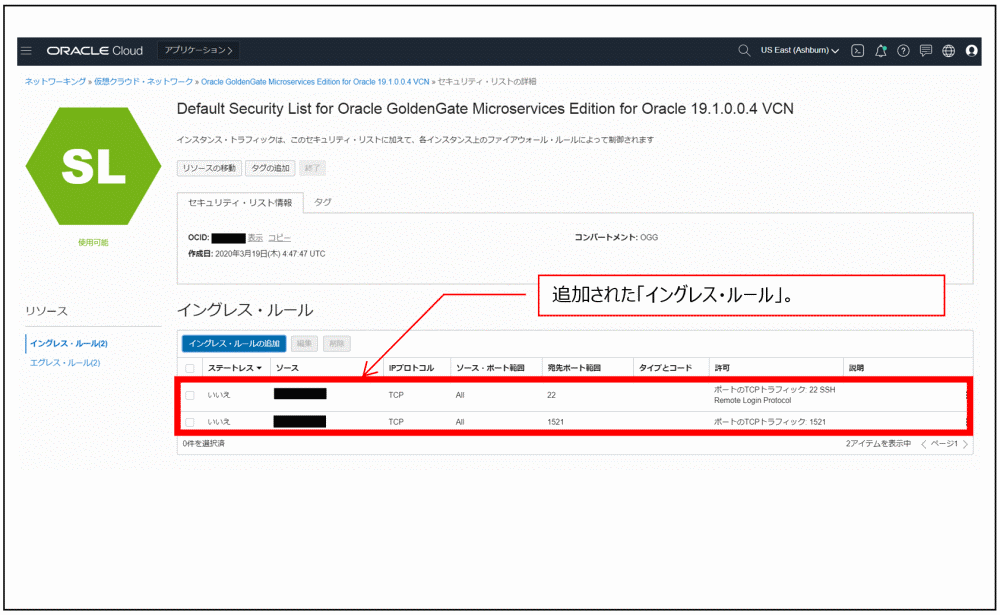Viewport: 1000px width, 615px height.
Task: Click the 終了 button
Action: tap(312, 168)
